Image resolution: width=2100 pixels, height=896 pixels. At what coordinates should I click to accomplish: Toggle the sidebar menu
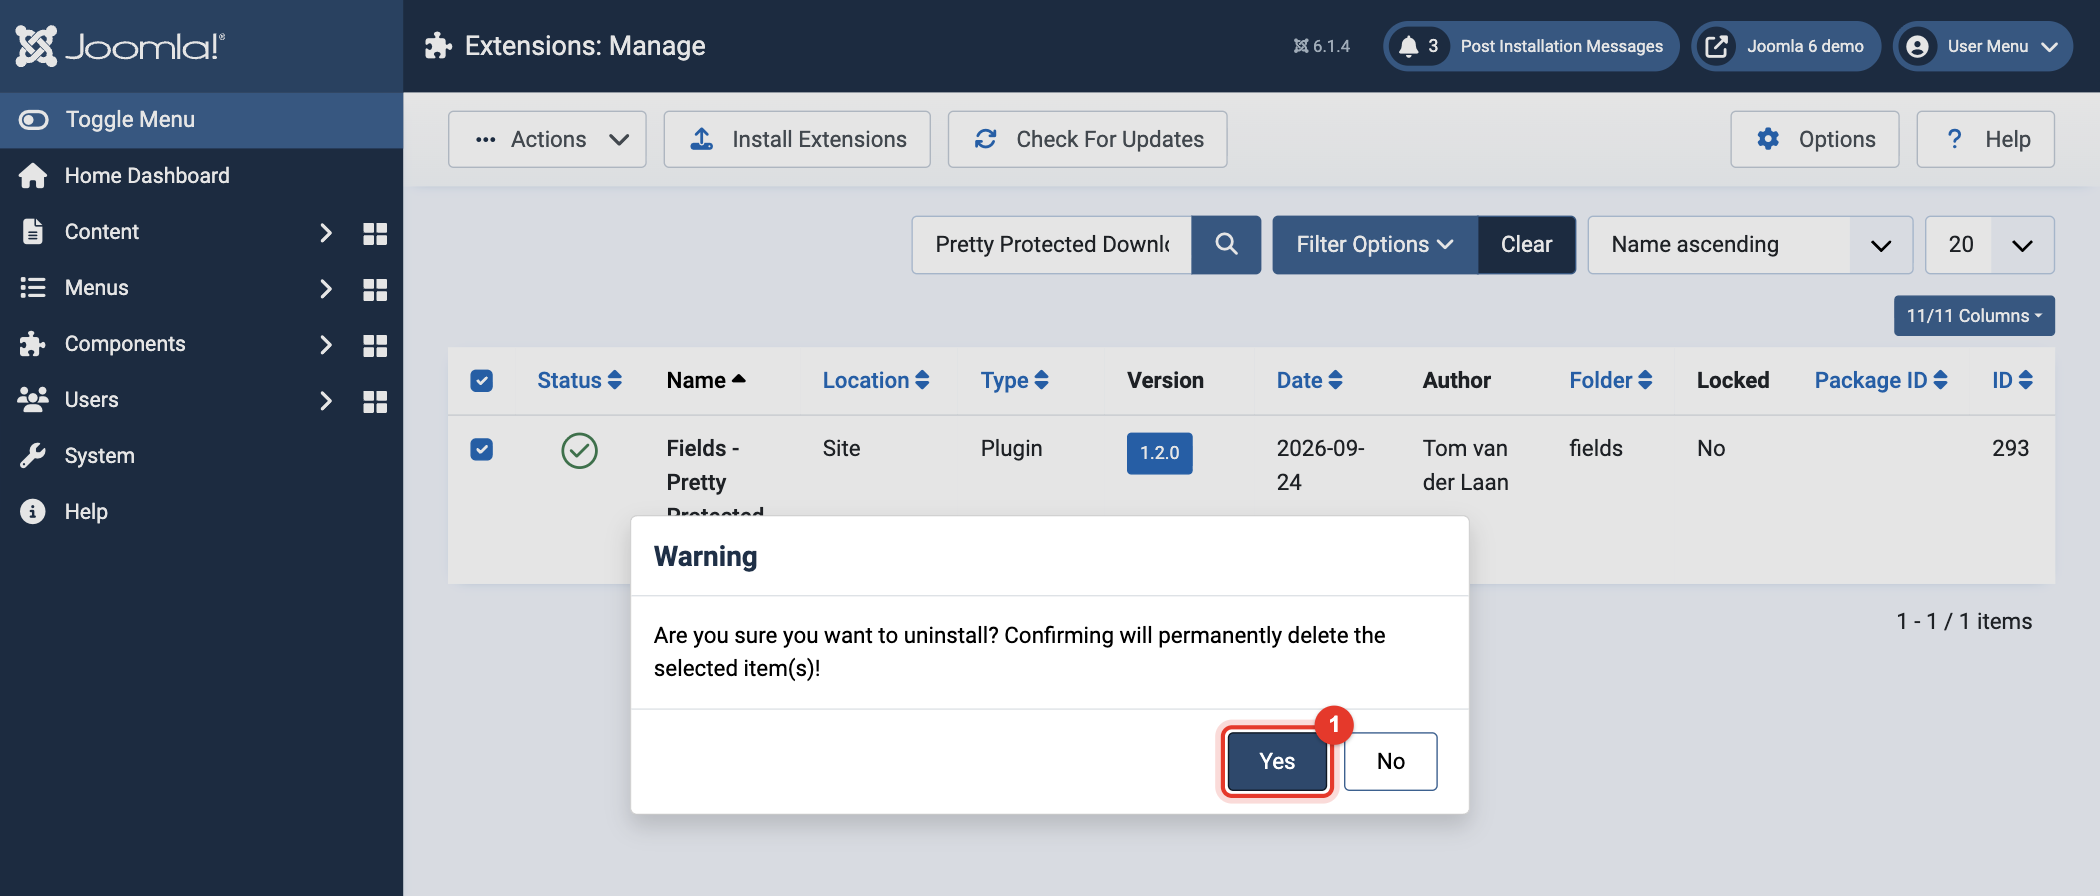point(201,120)
